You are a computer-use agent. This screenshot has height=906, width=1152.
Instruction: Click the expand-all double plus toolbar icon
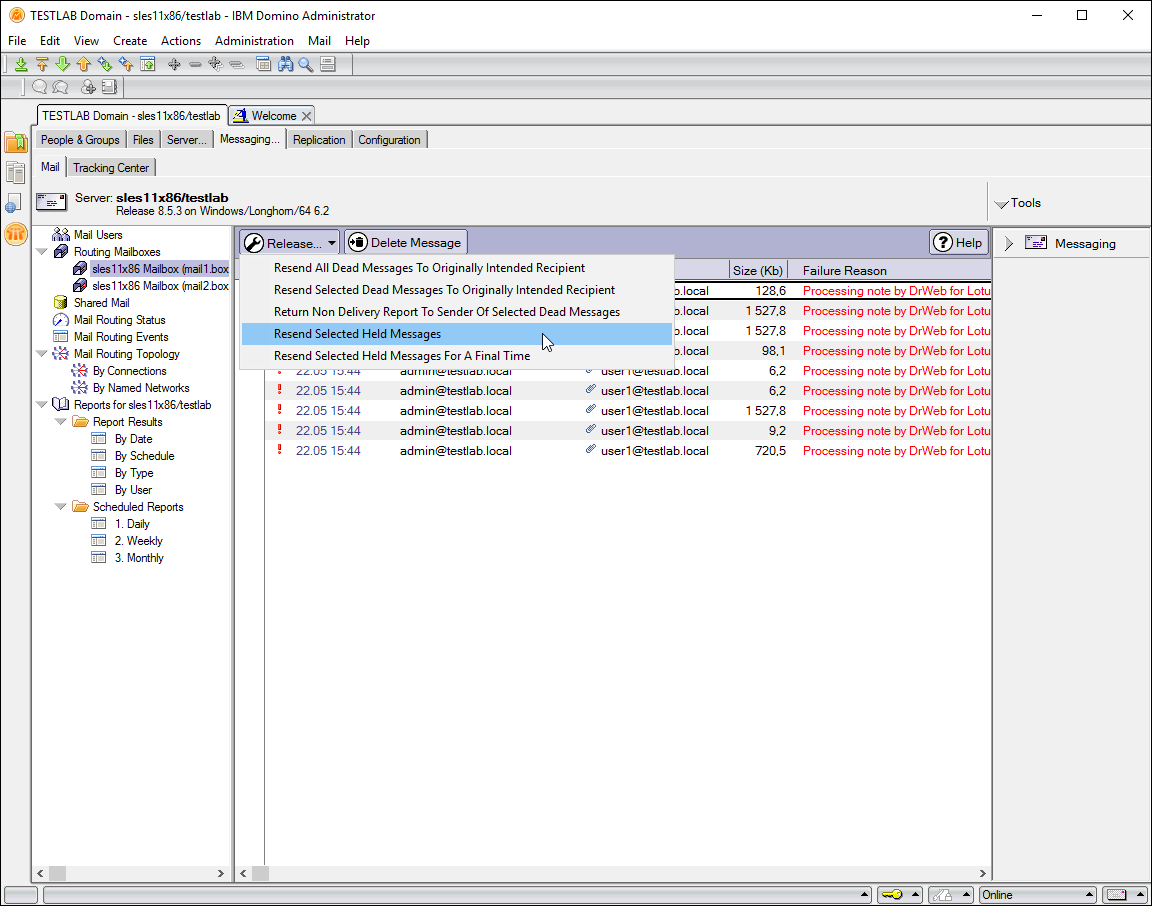tap(215, 65)
